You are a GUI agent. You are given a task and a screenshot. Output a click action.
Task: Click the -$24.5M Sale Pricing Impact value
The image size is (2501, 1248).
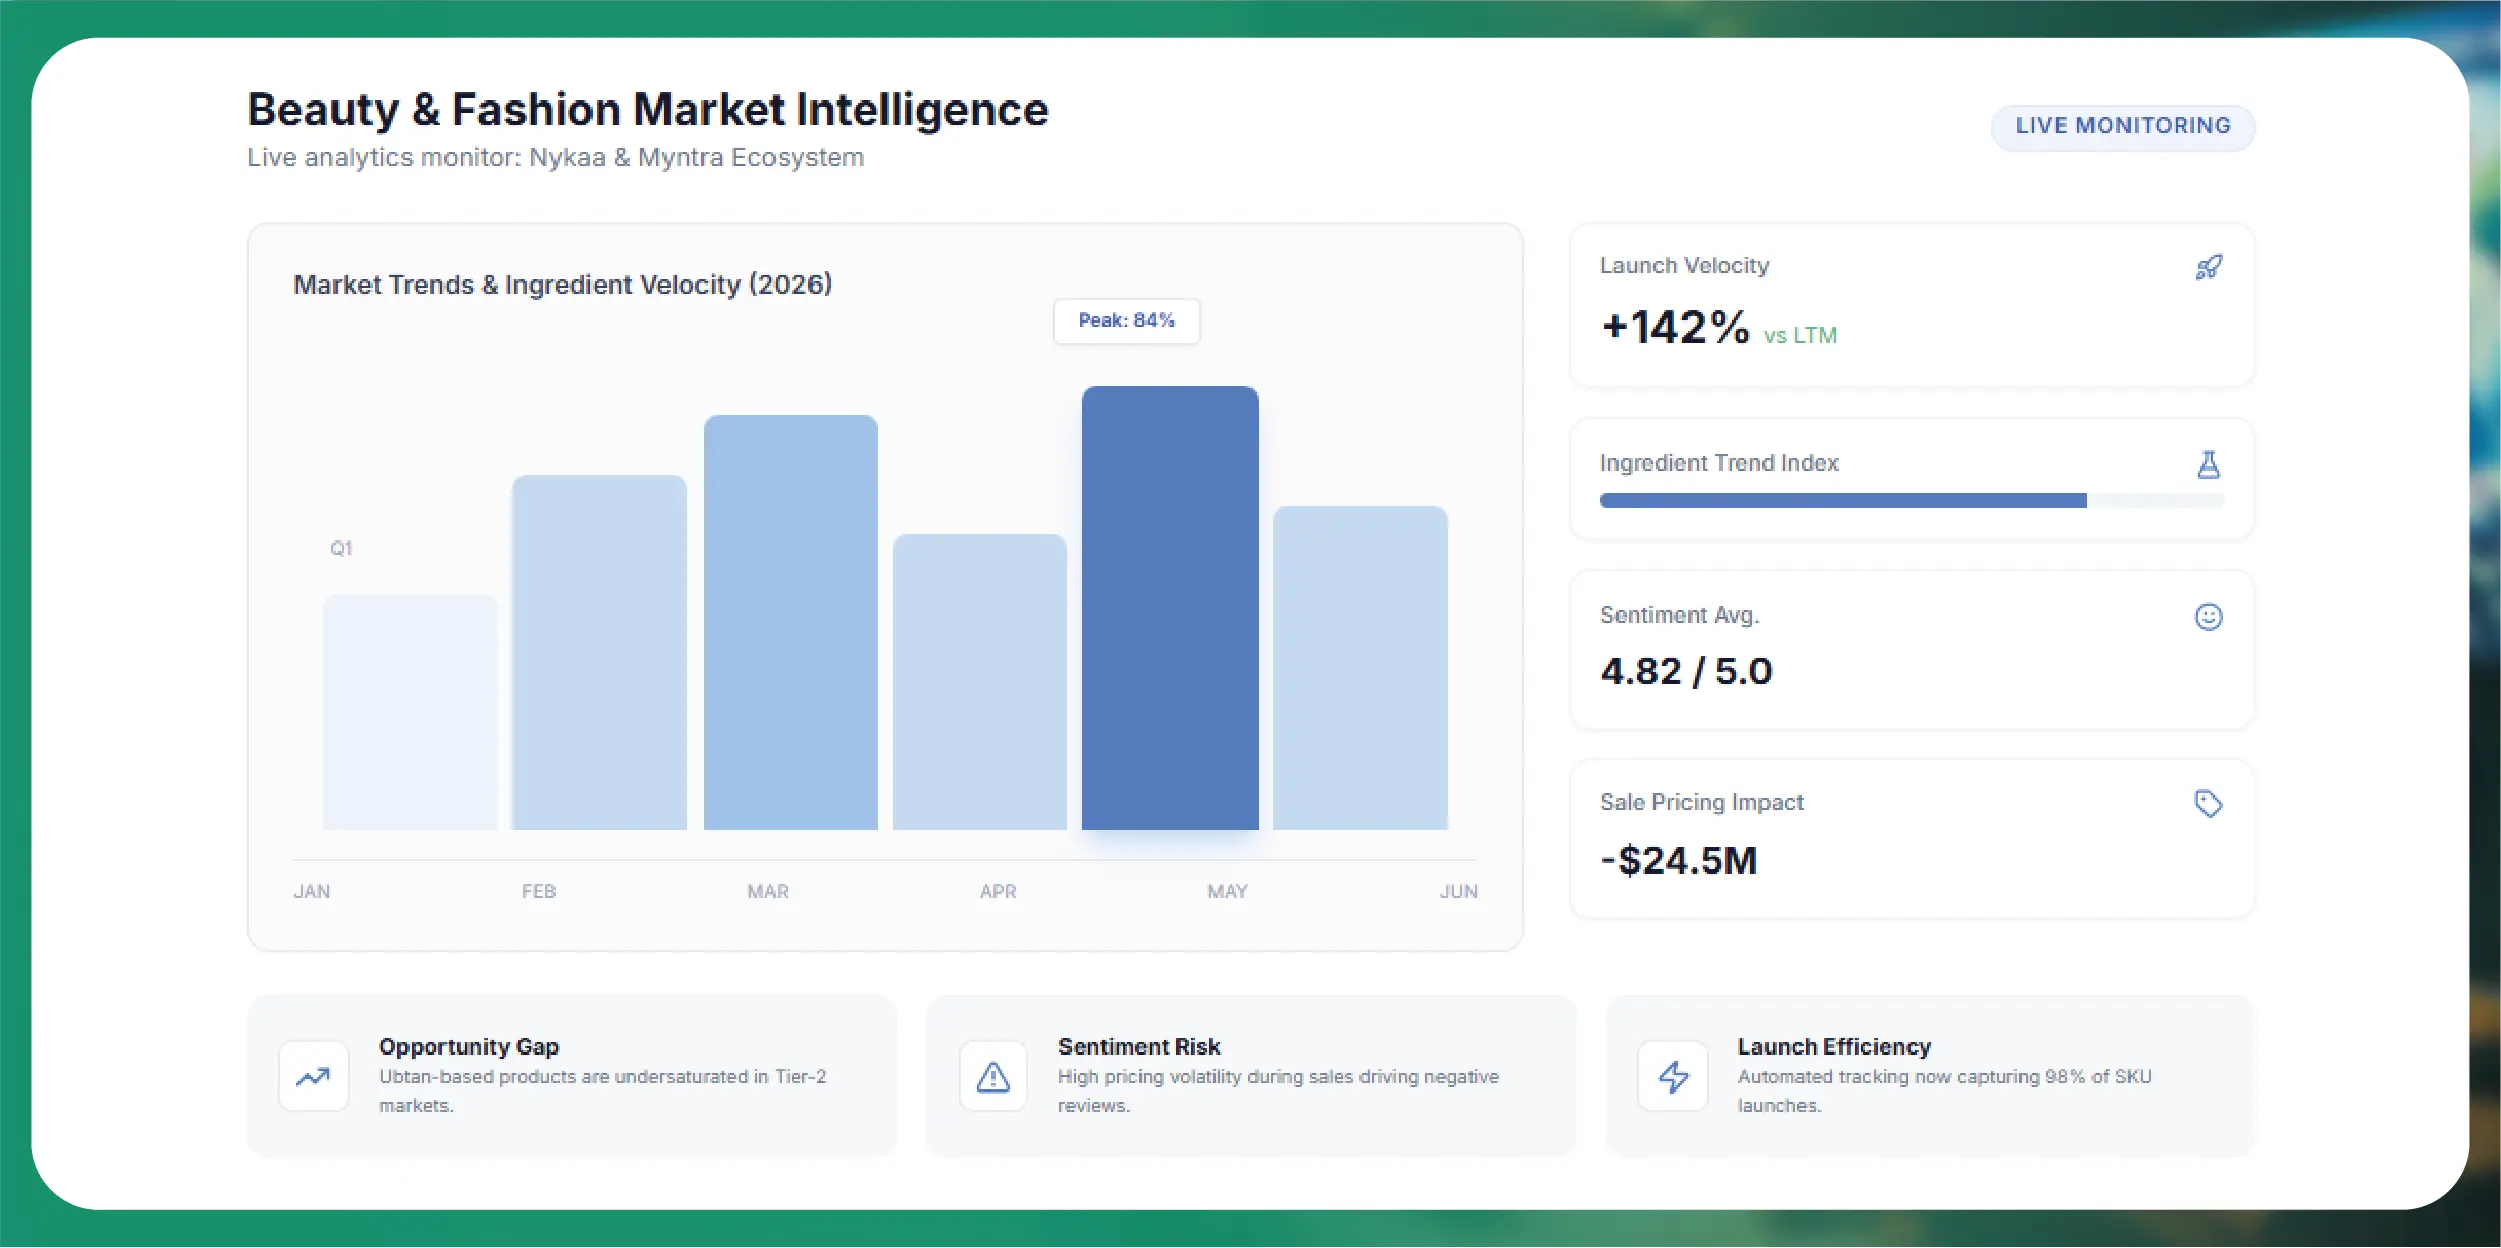(x=1679, y=861)
